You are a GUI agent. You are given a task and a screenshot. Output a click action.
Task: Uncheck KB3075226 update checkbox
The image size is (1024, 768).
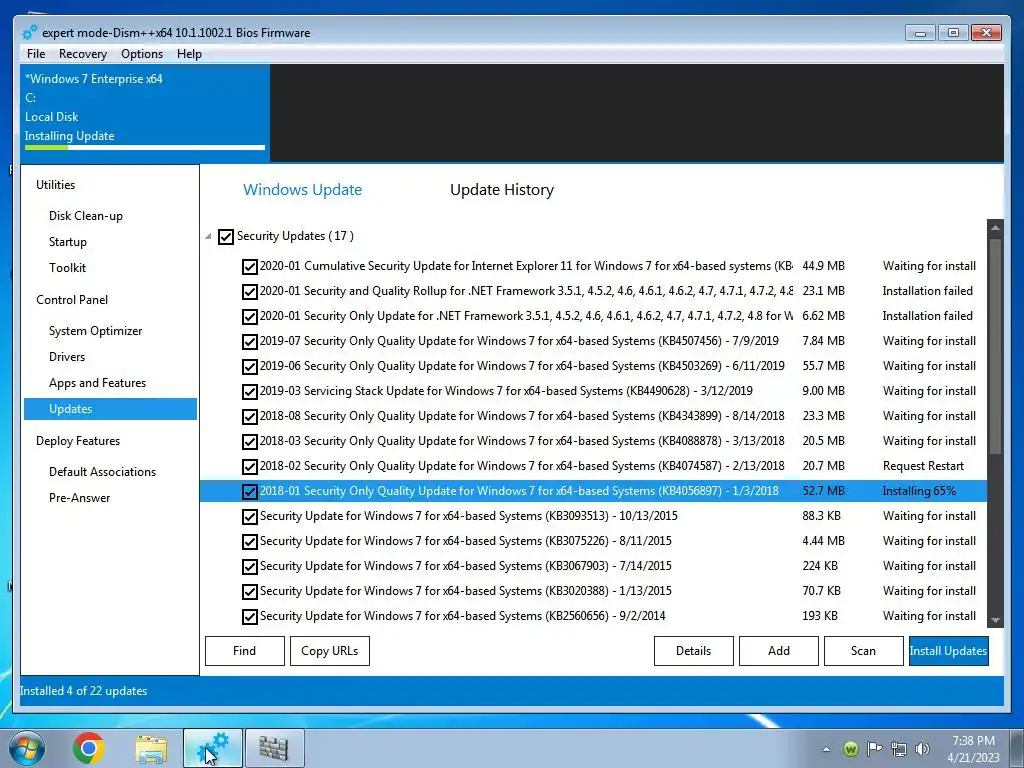point(249,541)
